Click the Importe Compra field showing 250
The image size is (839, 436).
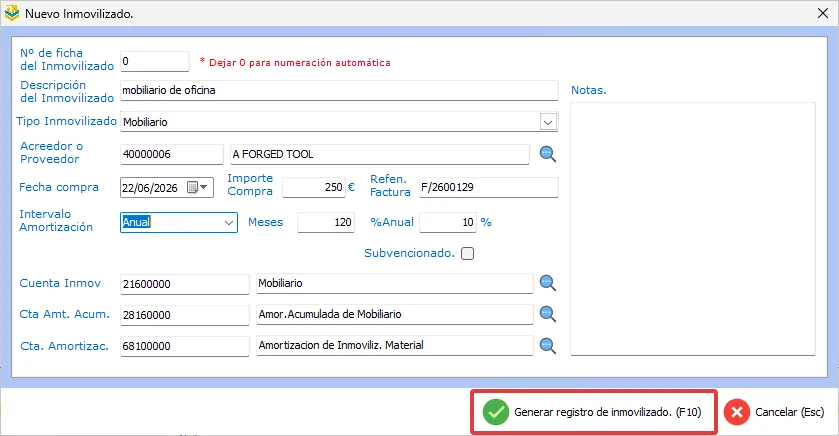click(x=314, y=187)
